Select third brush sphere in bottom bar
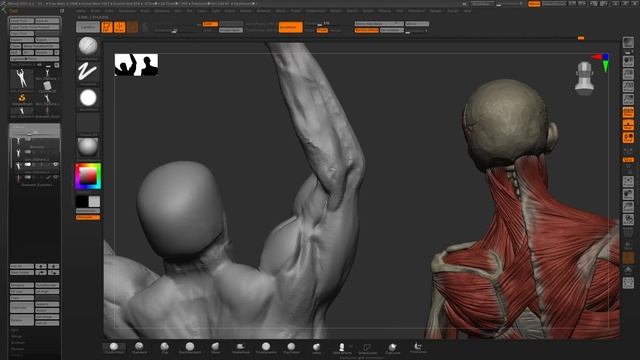 (164, 347)
